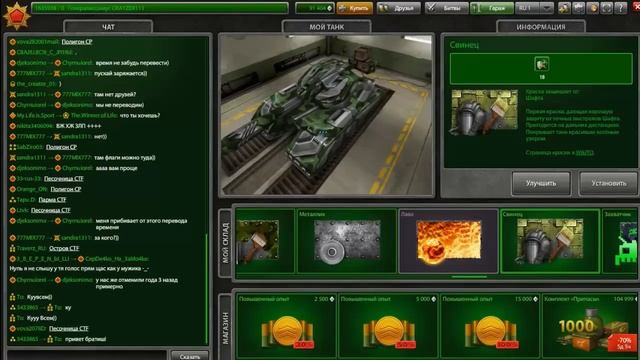Open Песочница CTF link posted by Livic
Screen dimensions: 640x360
point(51,210)
